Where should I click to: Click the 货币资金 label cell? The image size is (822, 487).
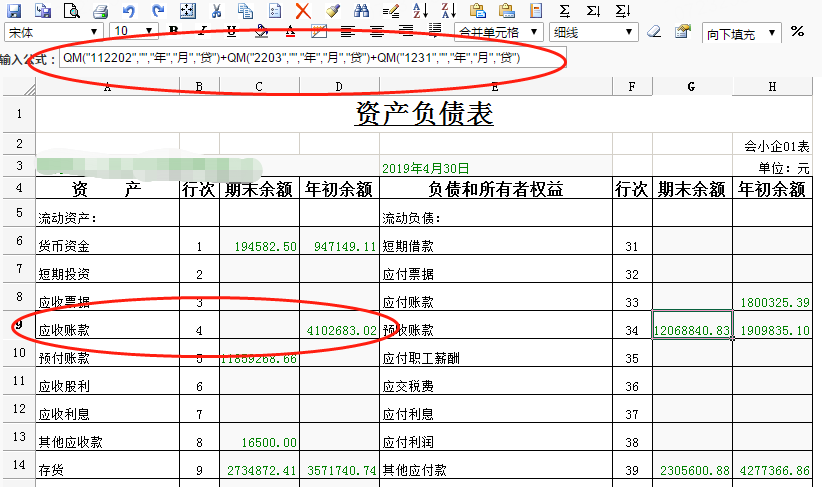point(107,241)
